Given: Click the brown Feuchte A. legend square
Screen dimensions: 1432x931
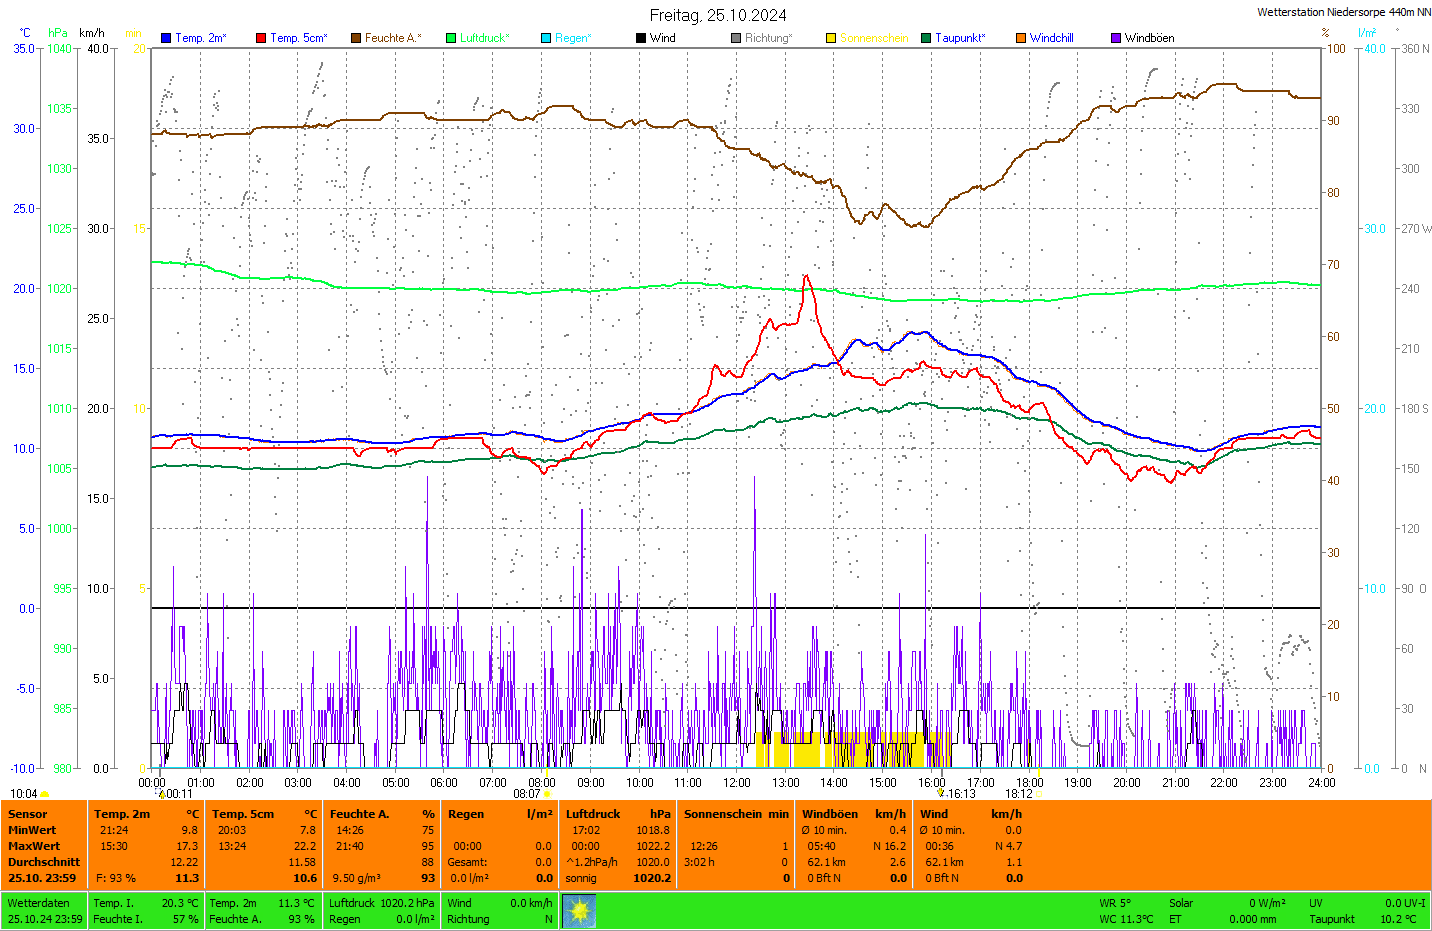Looking at the screenshot, I should 356,38.
